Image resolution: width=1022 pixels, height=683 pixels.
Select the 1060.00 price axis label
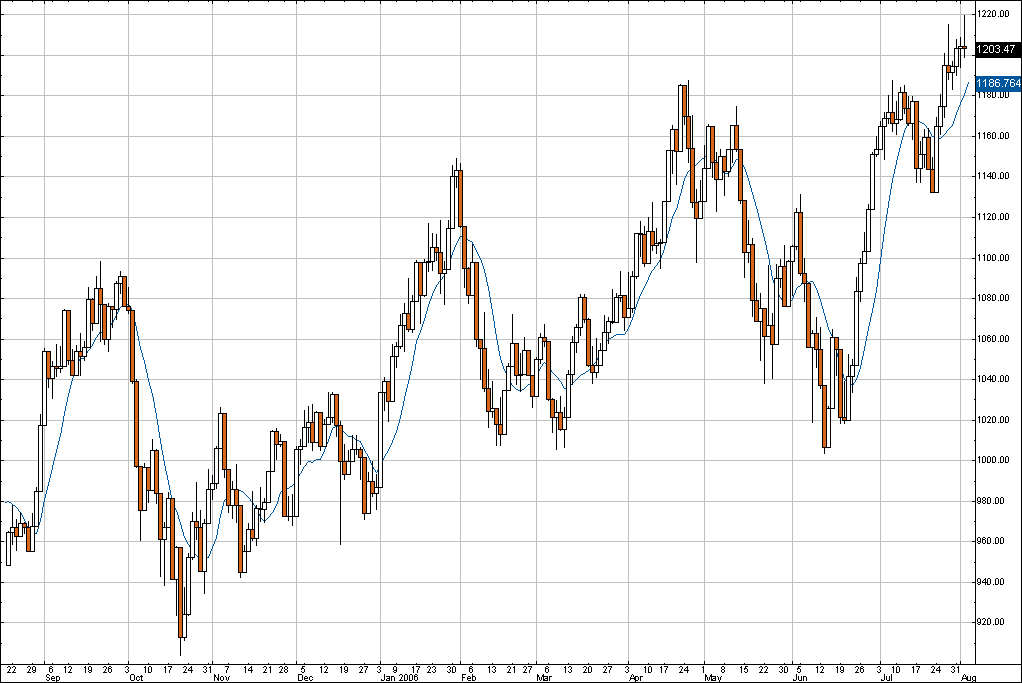pos(995,340)
